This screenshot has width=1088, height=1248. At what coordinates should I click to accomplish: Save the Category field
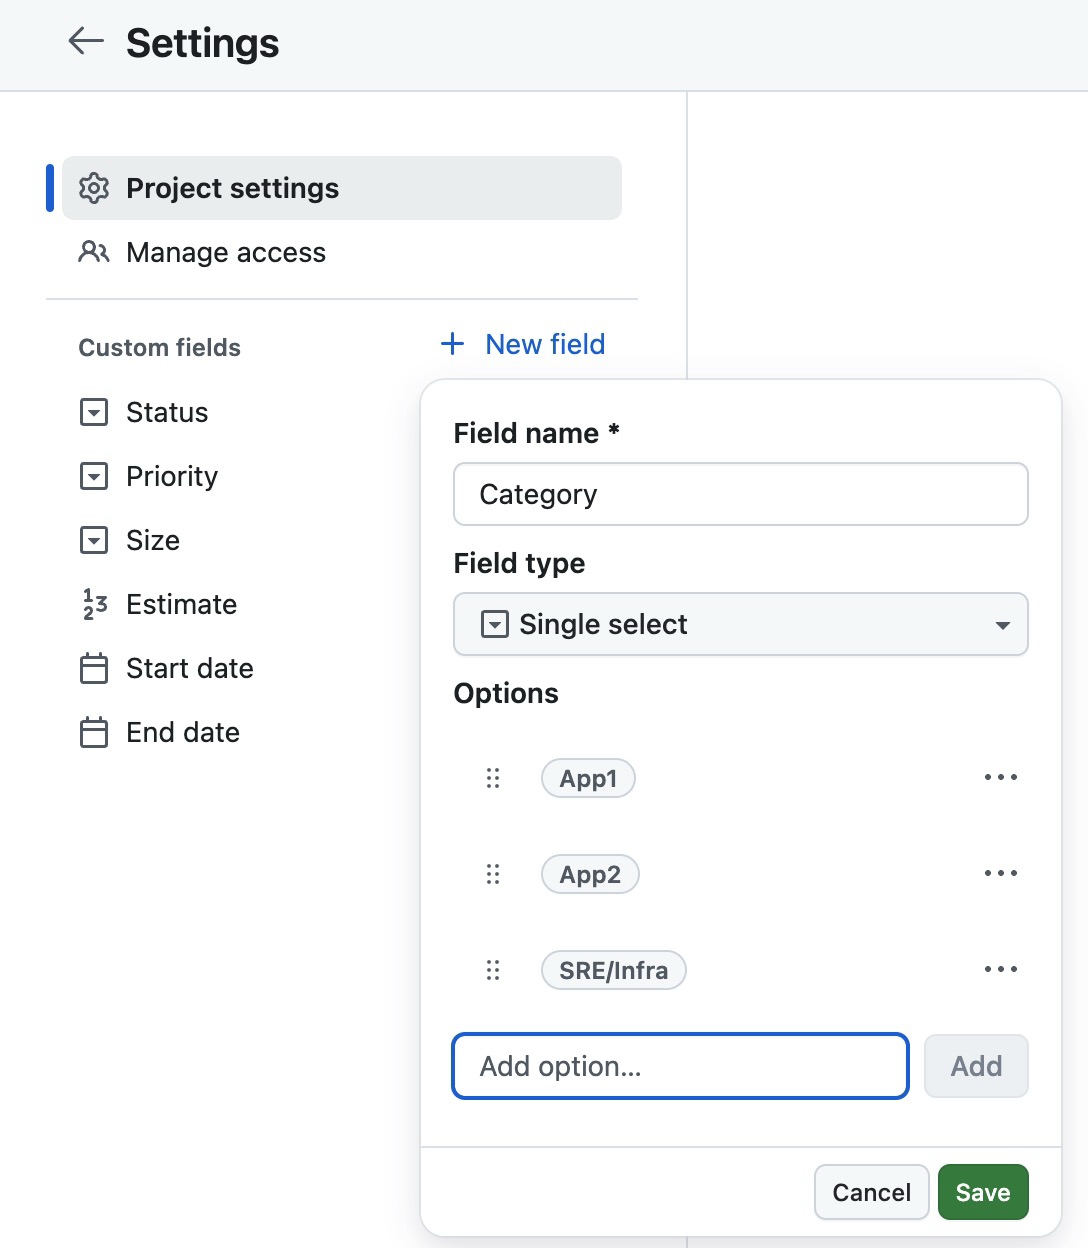click(x=983, y=1192)
